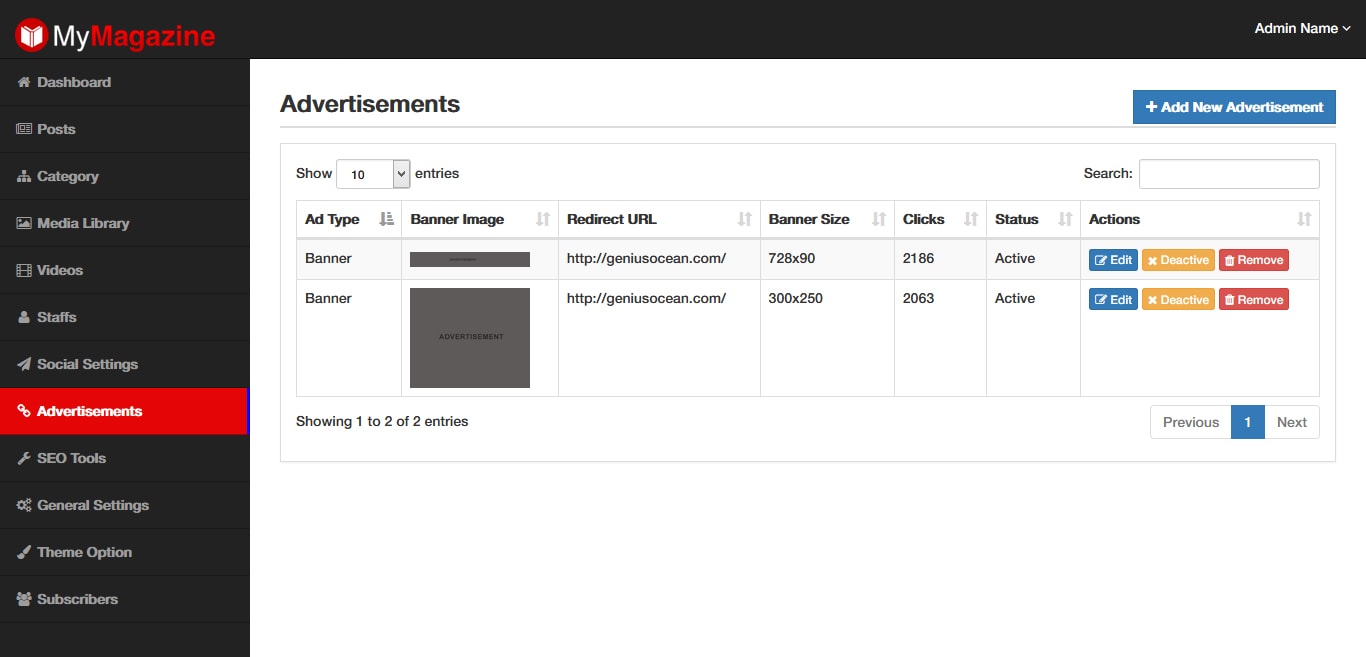Click the 300x250 advertisement banner thumbnail
Screen dimensions: 1366x657
(x=470, y=338)
